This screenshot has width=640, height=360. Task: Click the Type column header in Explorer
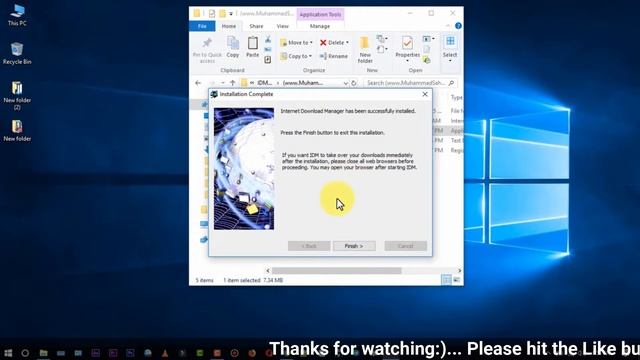[456, 98]
